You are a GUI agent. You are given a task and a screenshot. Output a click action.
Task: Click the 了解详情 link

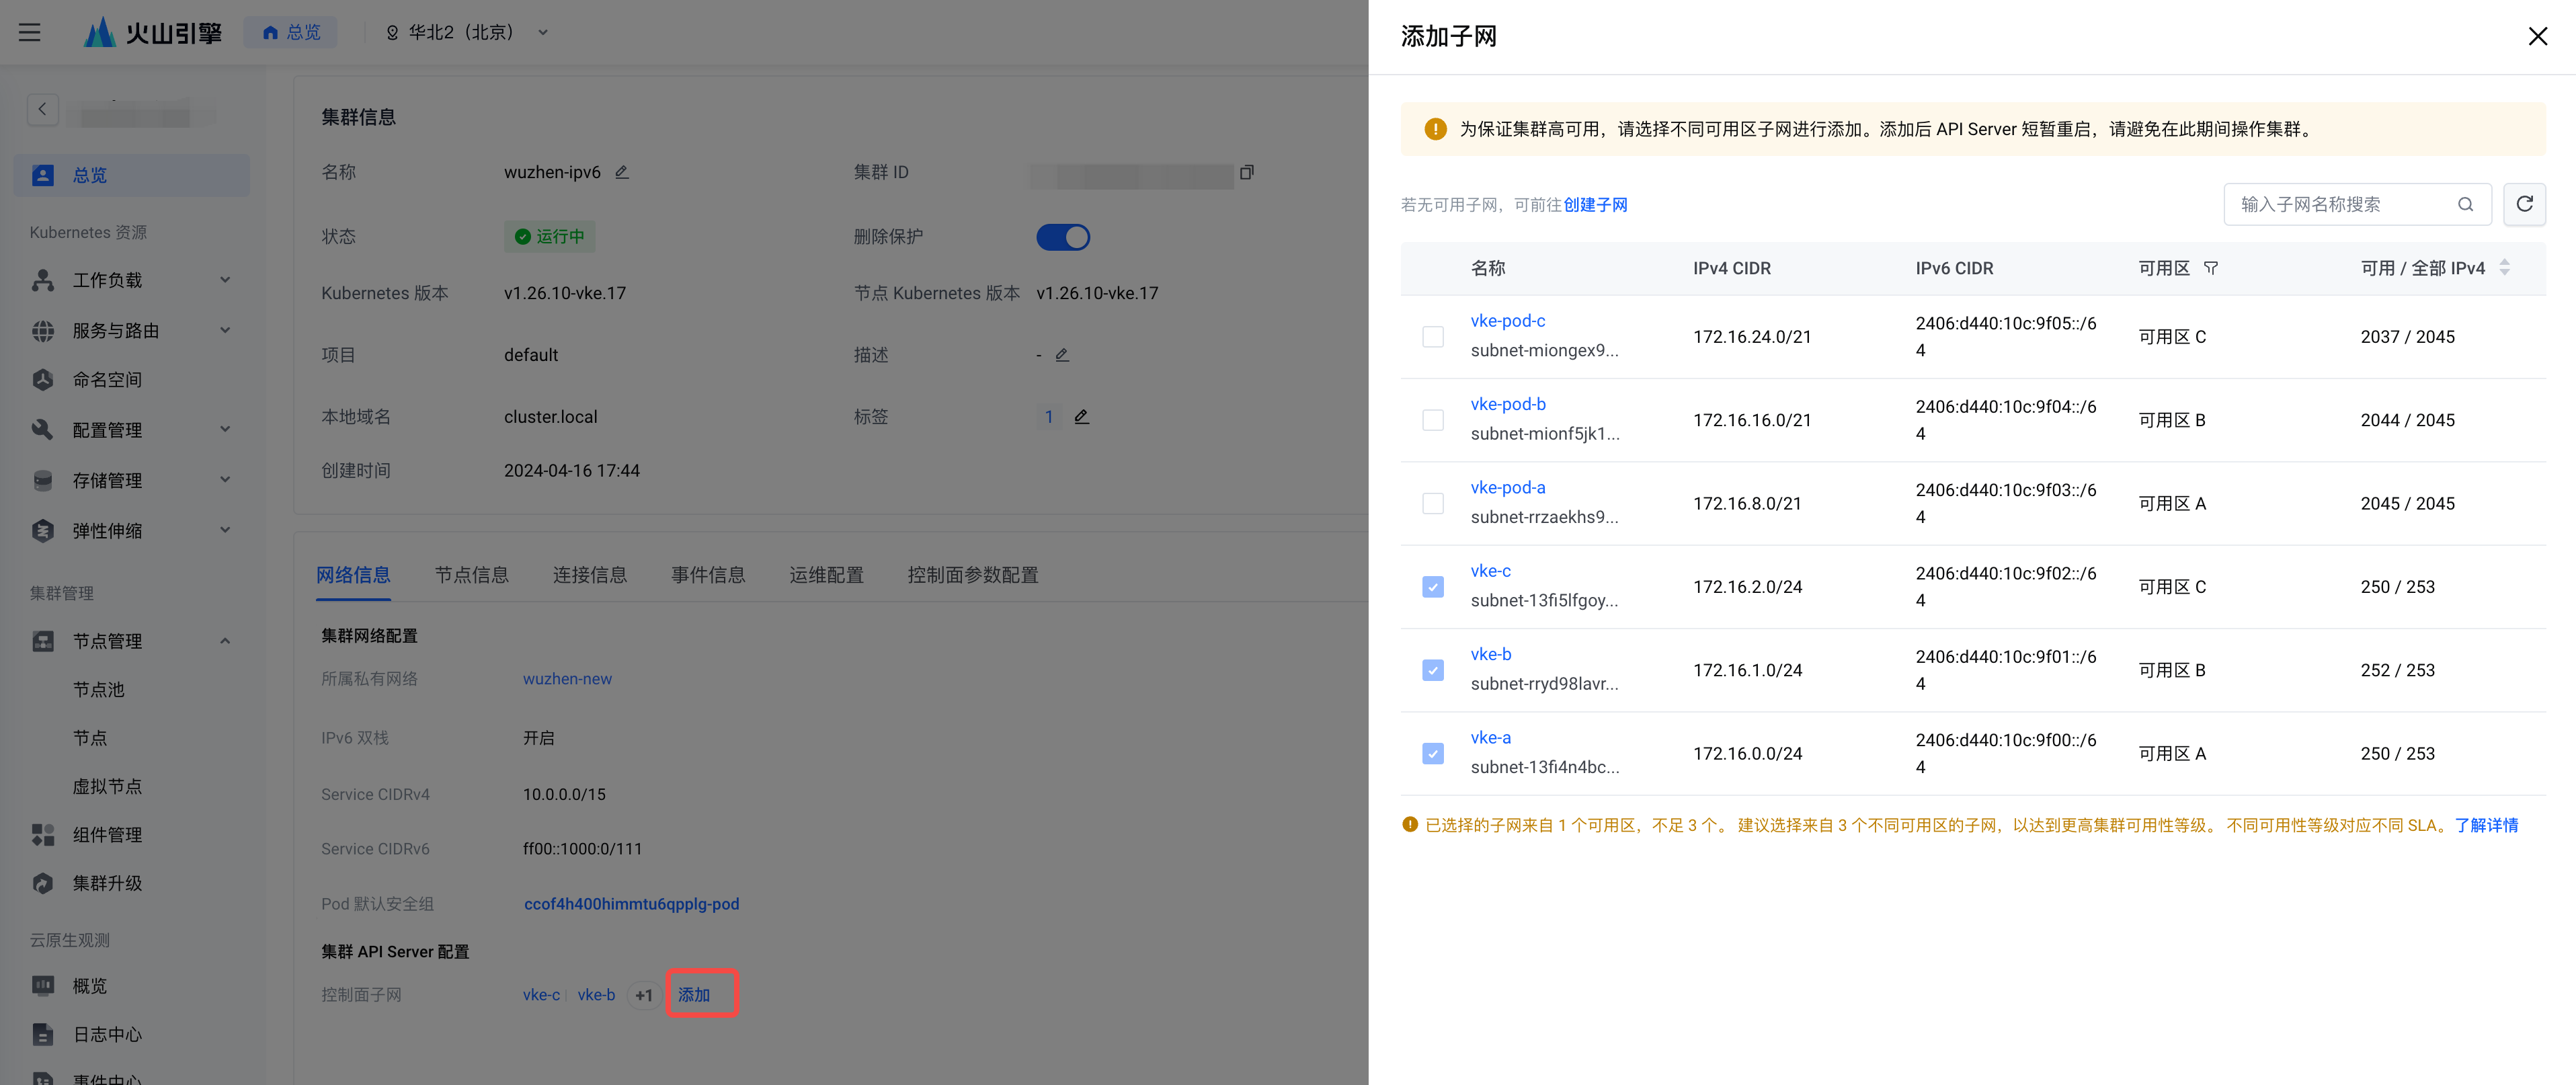coord(2486,825)
